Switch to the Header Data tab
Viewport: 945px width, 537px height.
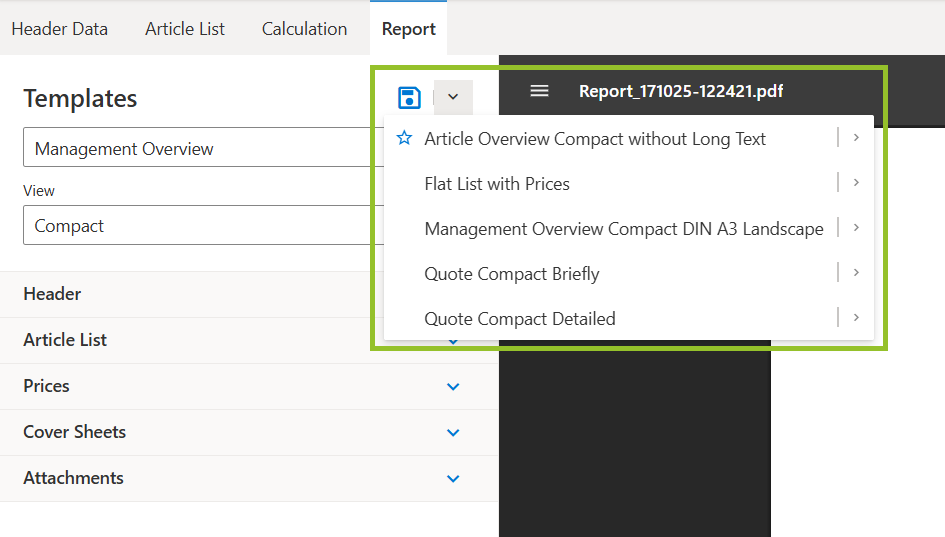point(60,29)
